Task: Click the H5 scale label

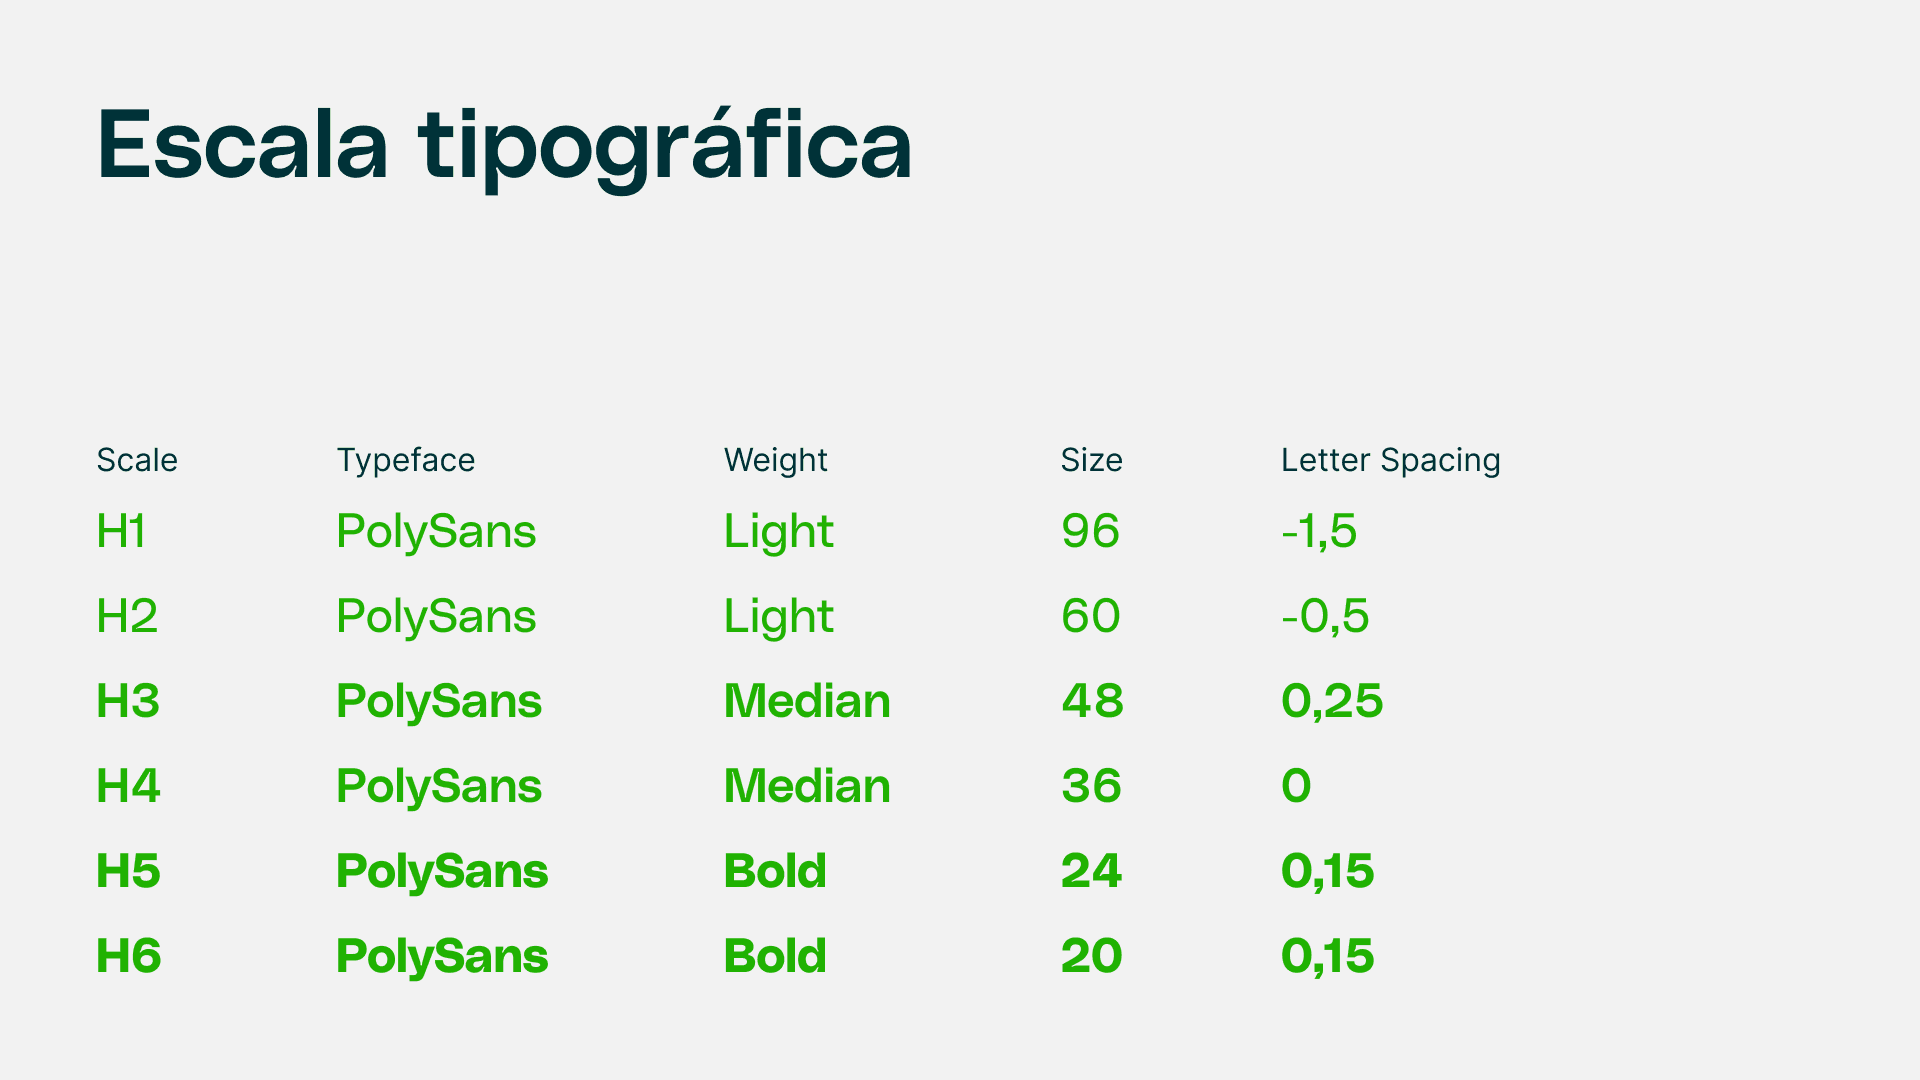Action: 128,871
